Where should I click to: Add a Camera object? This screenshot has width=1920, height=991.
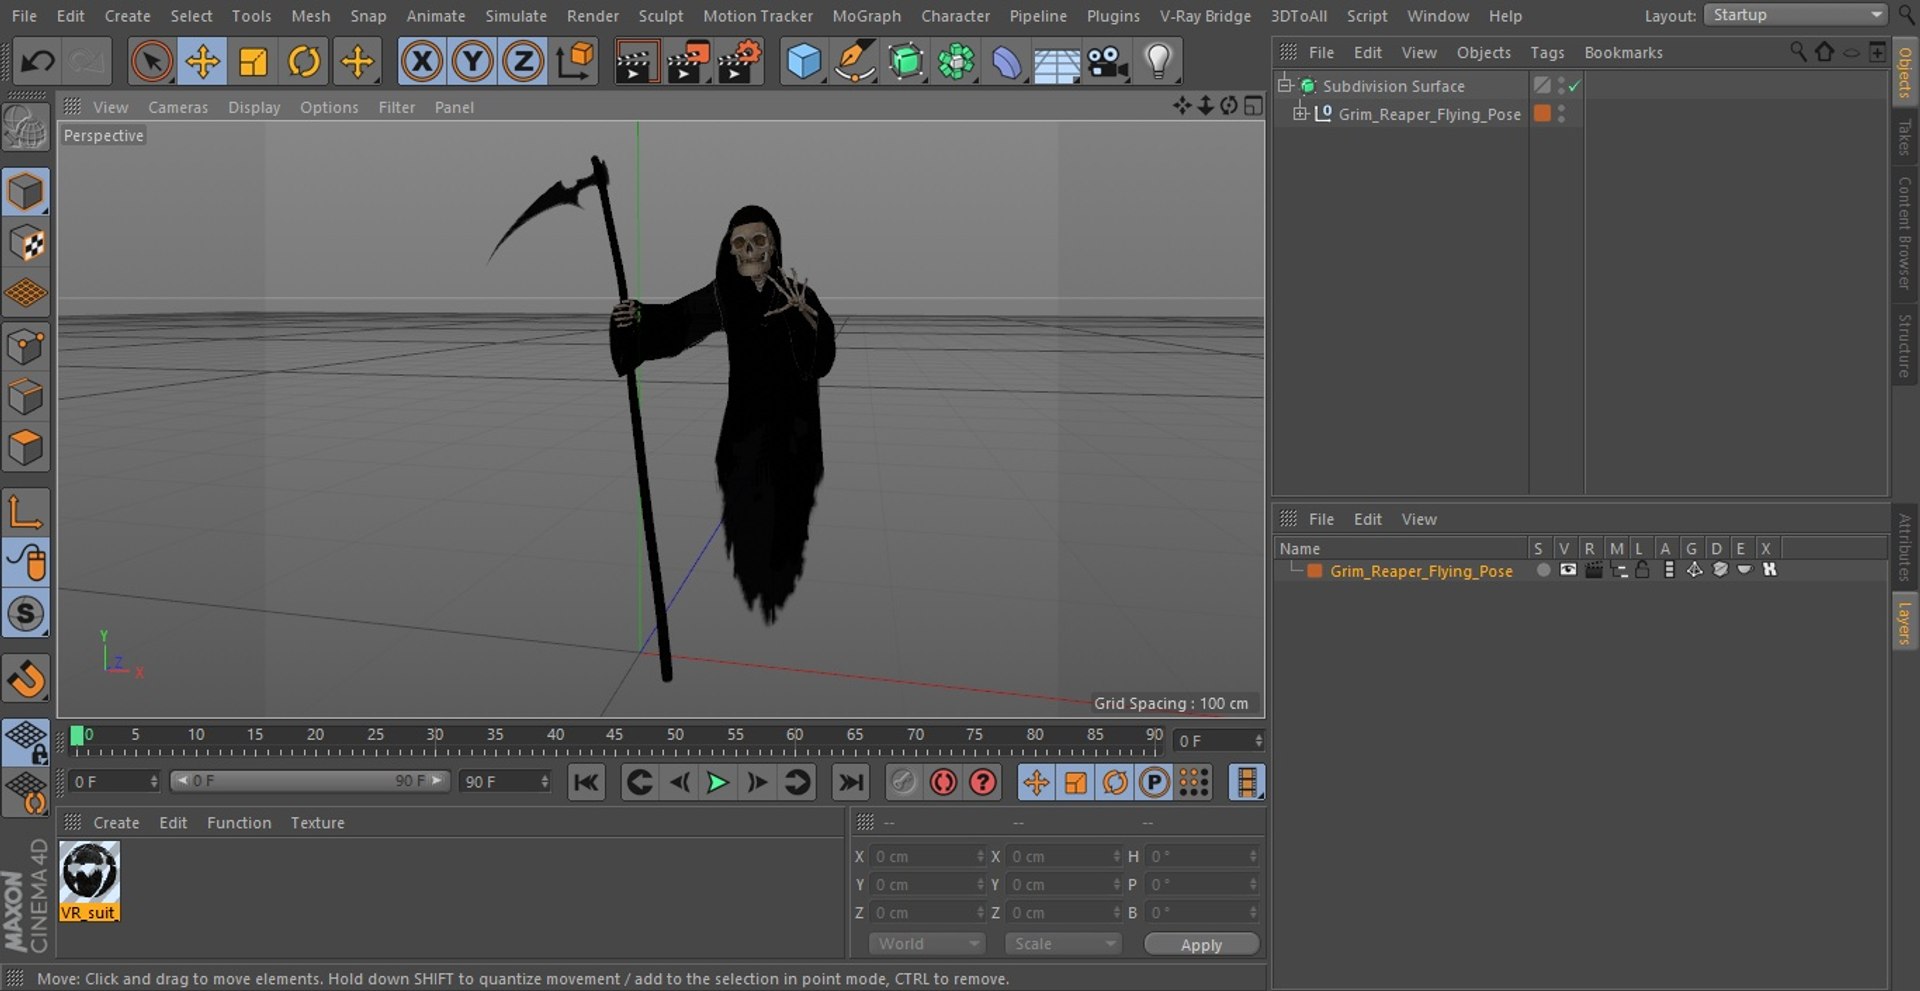click(x=1108, y=62)
